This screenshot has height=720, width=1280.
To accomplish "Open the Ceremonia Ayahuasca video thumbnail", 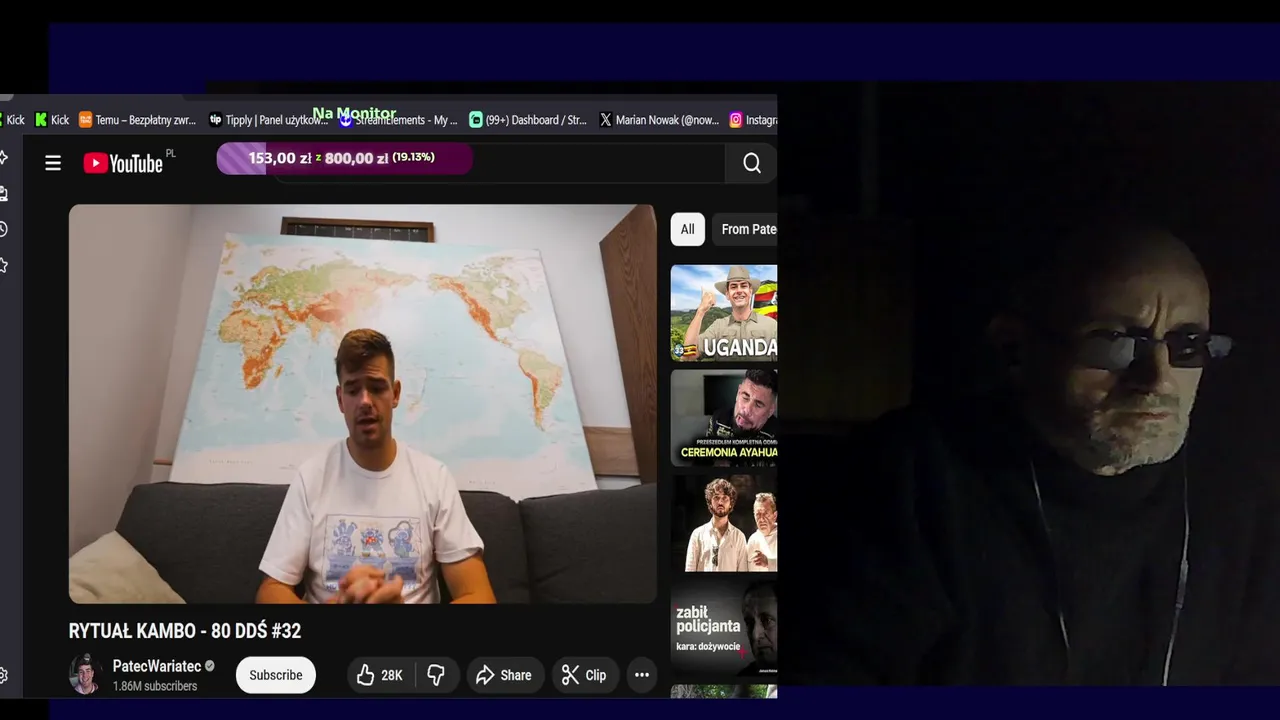I will coord(724,418).
